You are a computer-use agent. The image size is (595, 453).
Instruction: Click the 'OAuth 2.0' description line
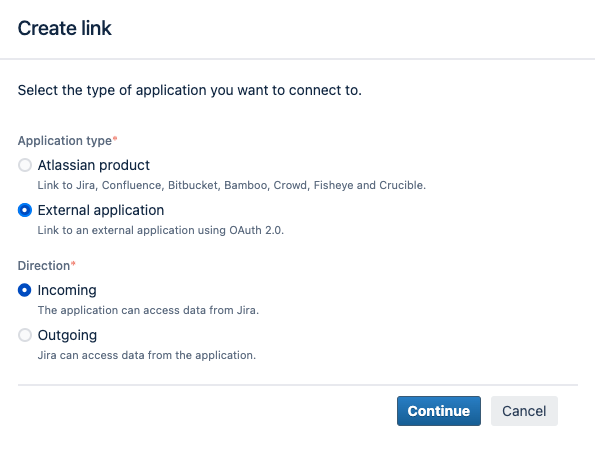161,230
